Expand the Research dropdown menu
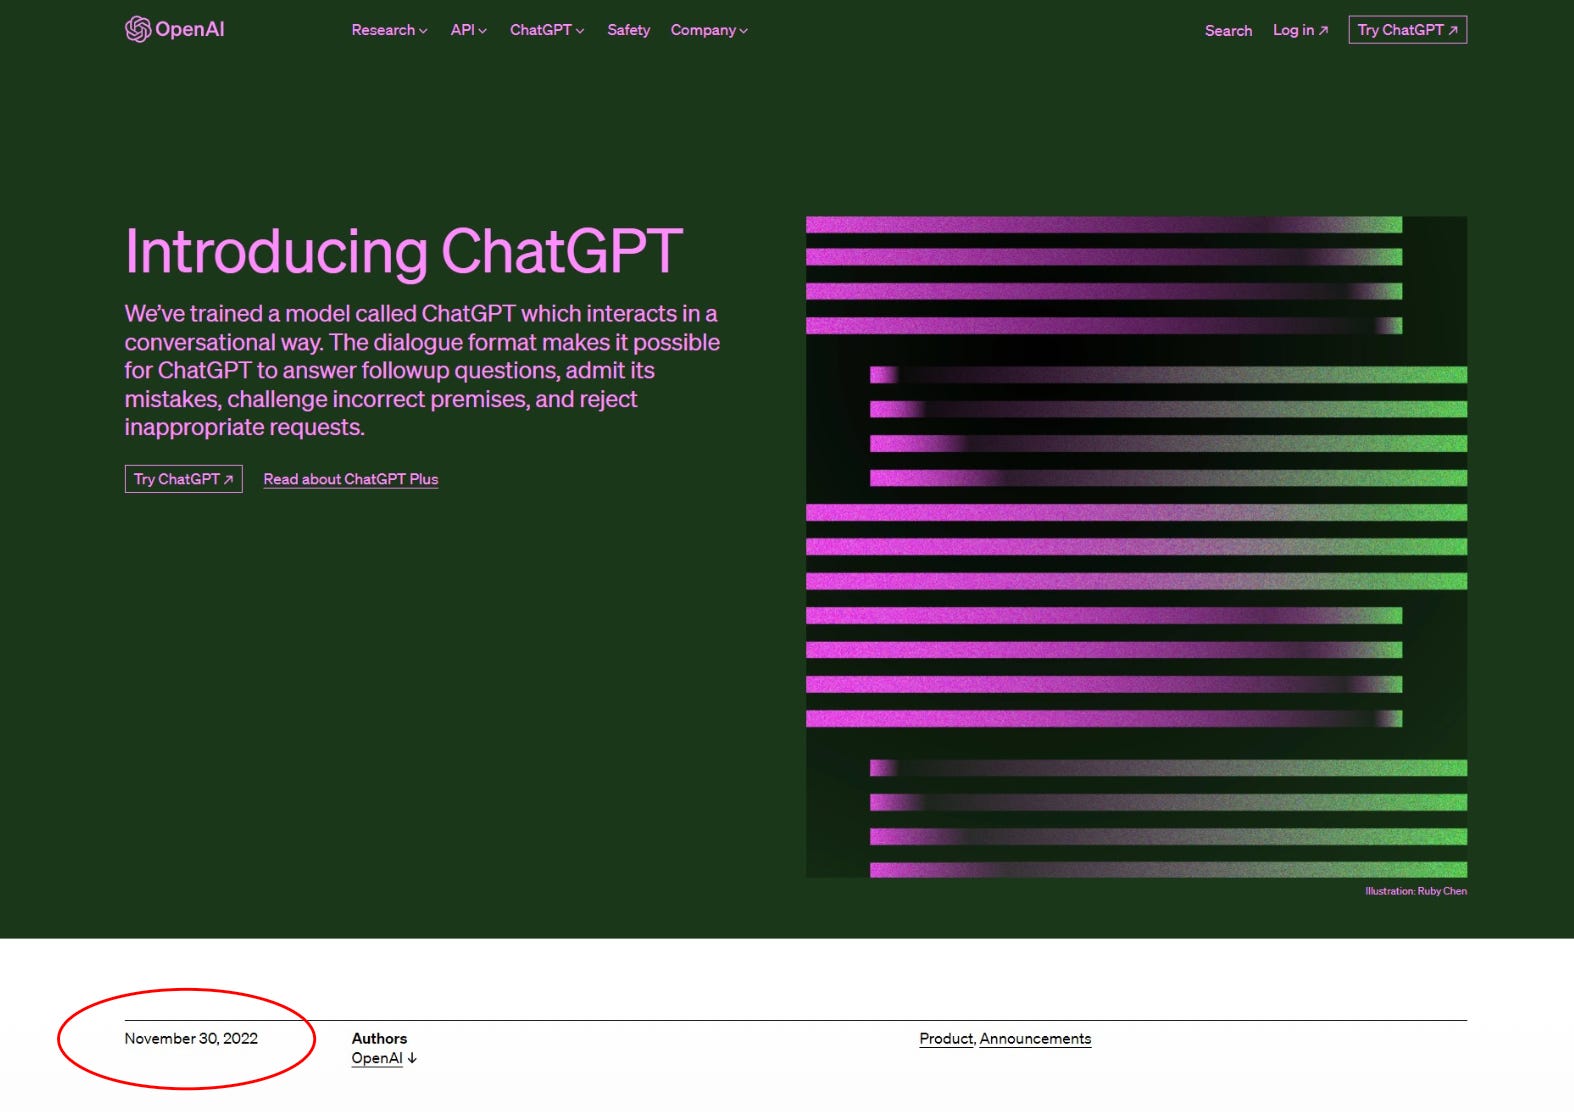This screenshot has height=1112, width=1574. [389, 30]
